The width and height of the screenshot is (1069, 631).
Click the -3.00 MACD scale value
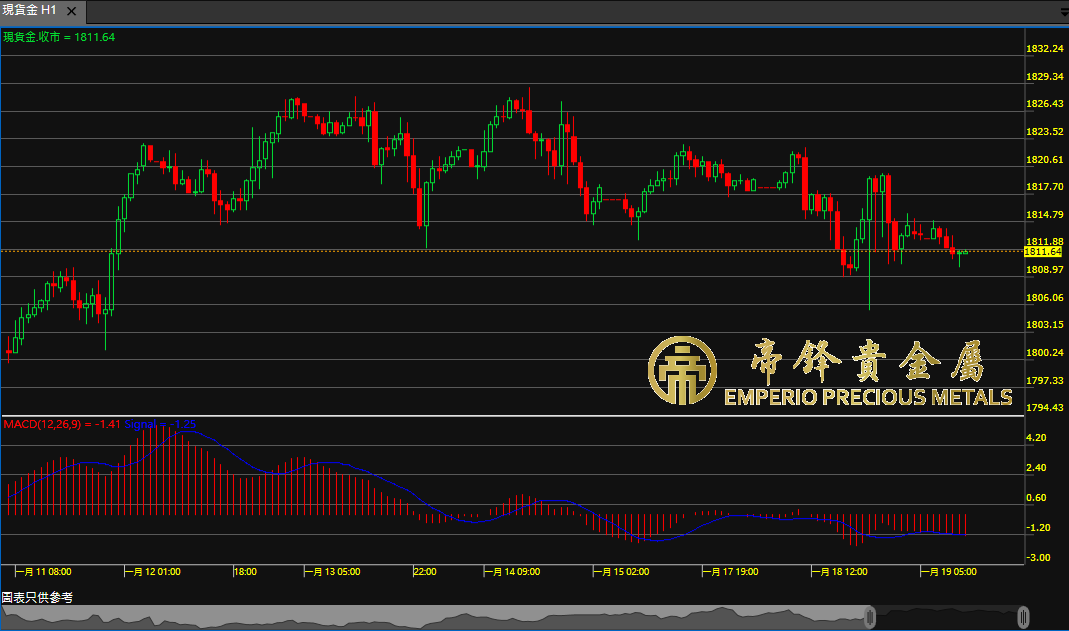[x=1036, y=557]
